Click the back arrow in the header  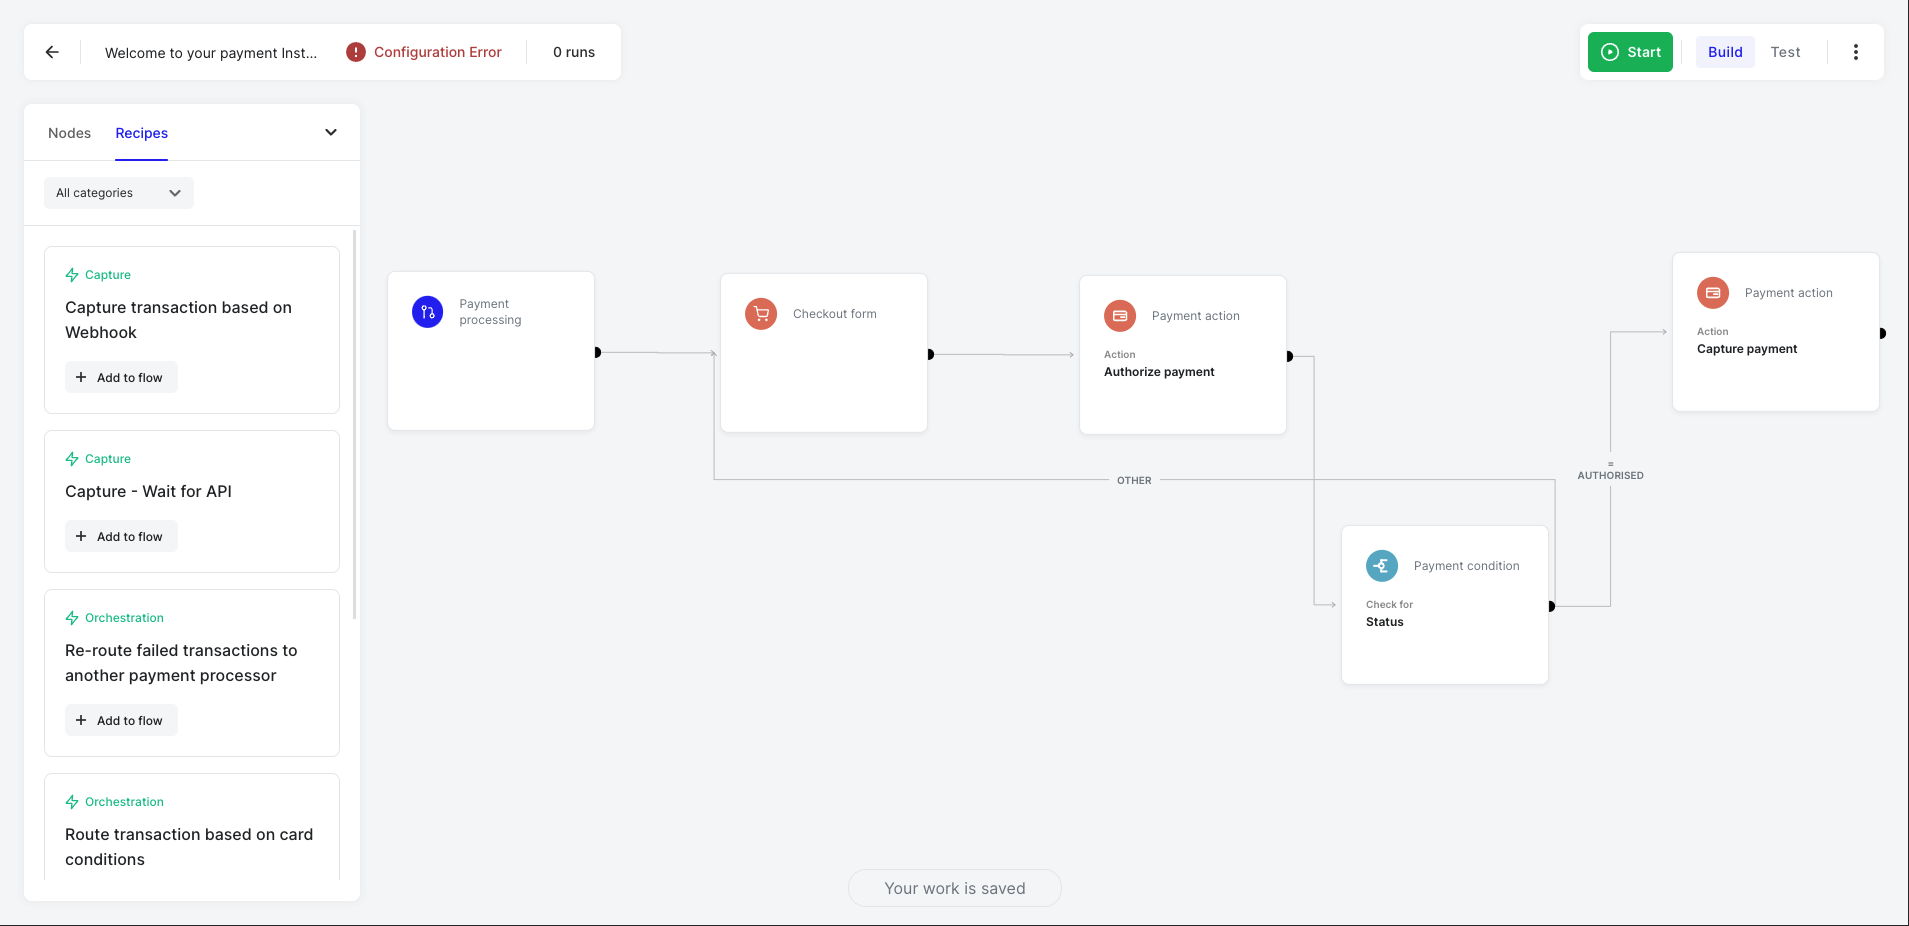coord(51,51)
